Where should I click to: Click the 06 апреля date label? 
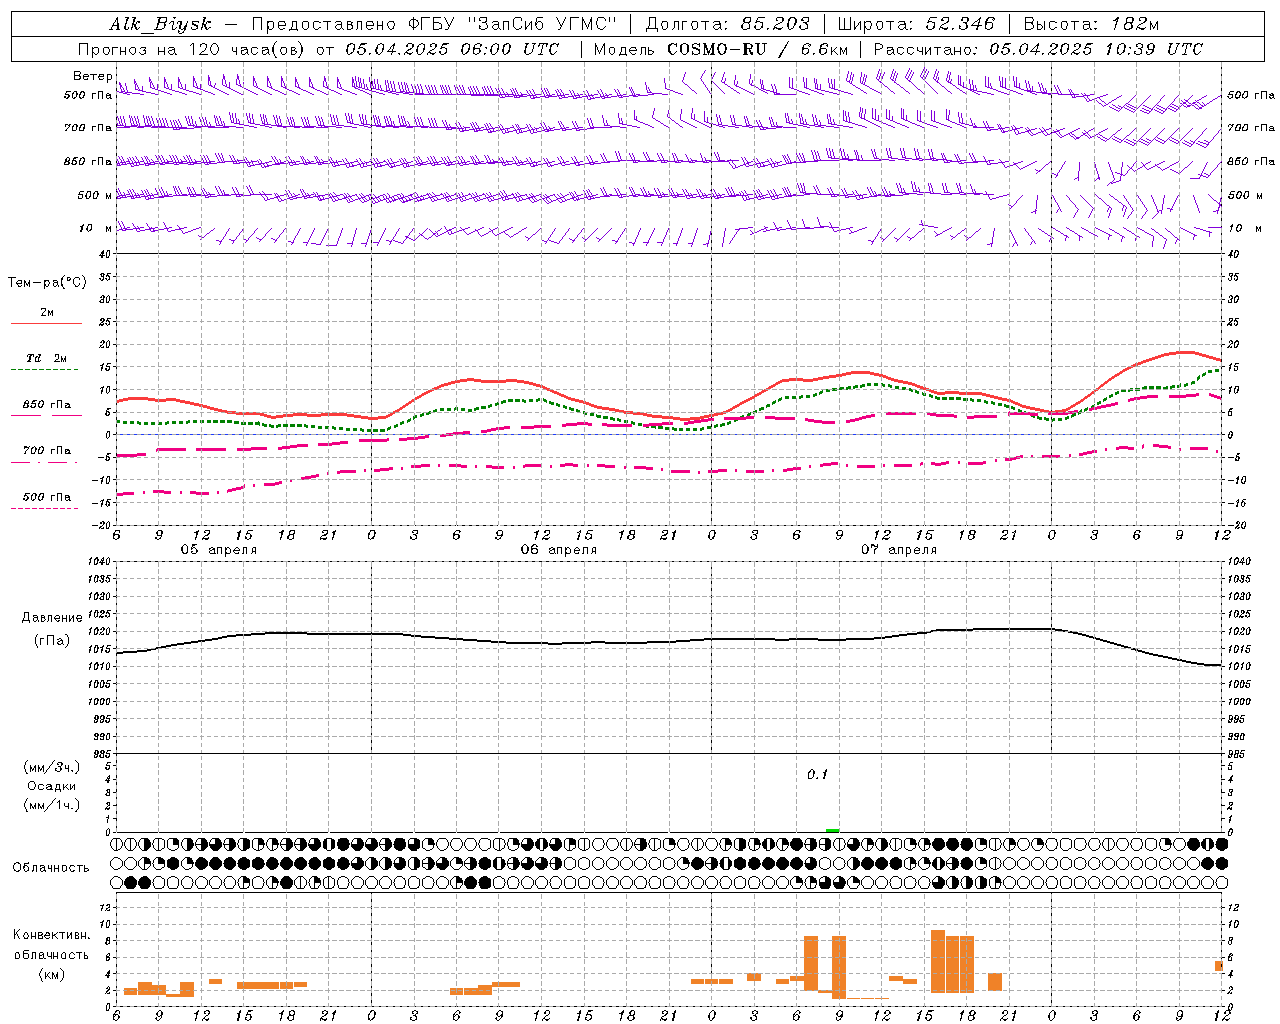tap(558, 550)
